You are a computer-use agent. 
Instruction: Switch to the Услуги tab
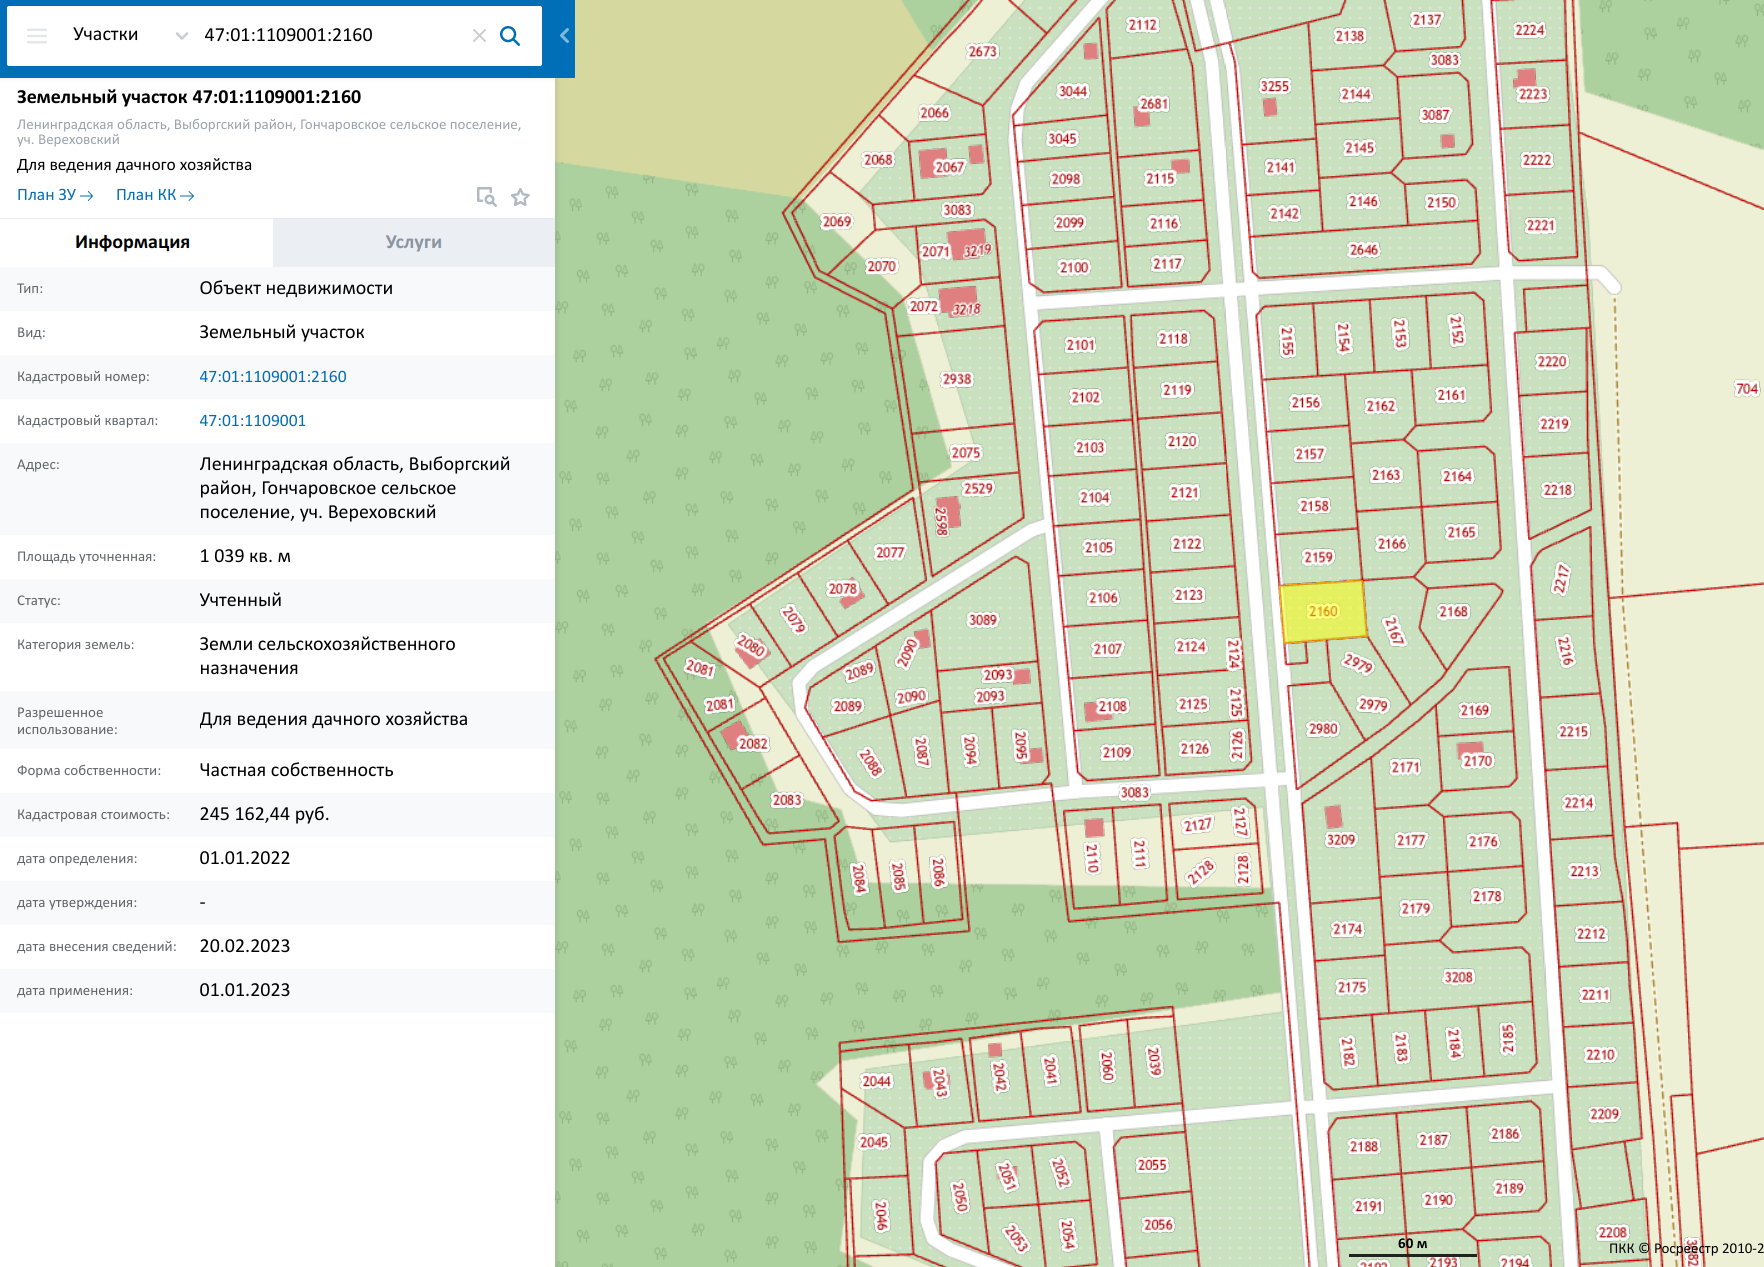(x=413, y=242)
